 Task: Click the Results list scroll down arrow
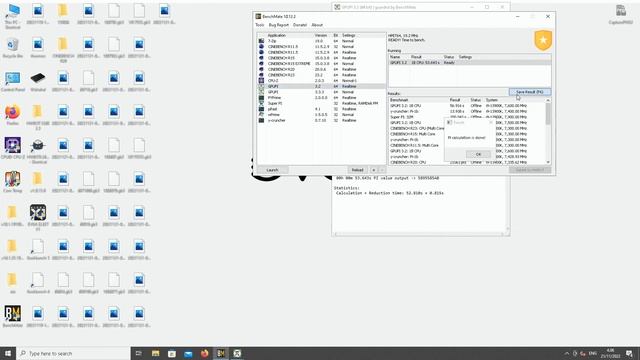click(548, 162)
